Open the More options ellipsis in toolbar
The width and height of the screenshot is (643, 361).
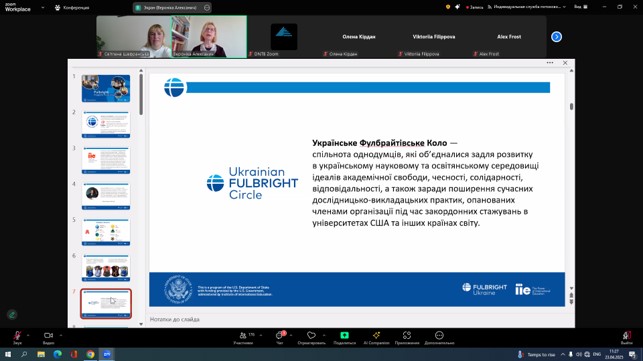(439, 337)
